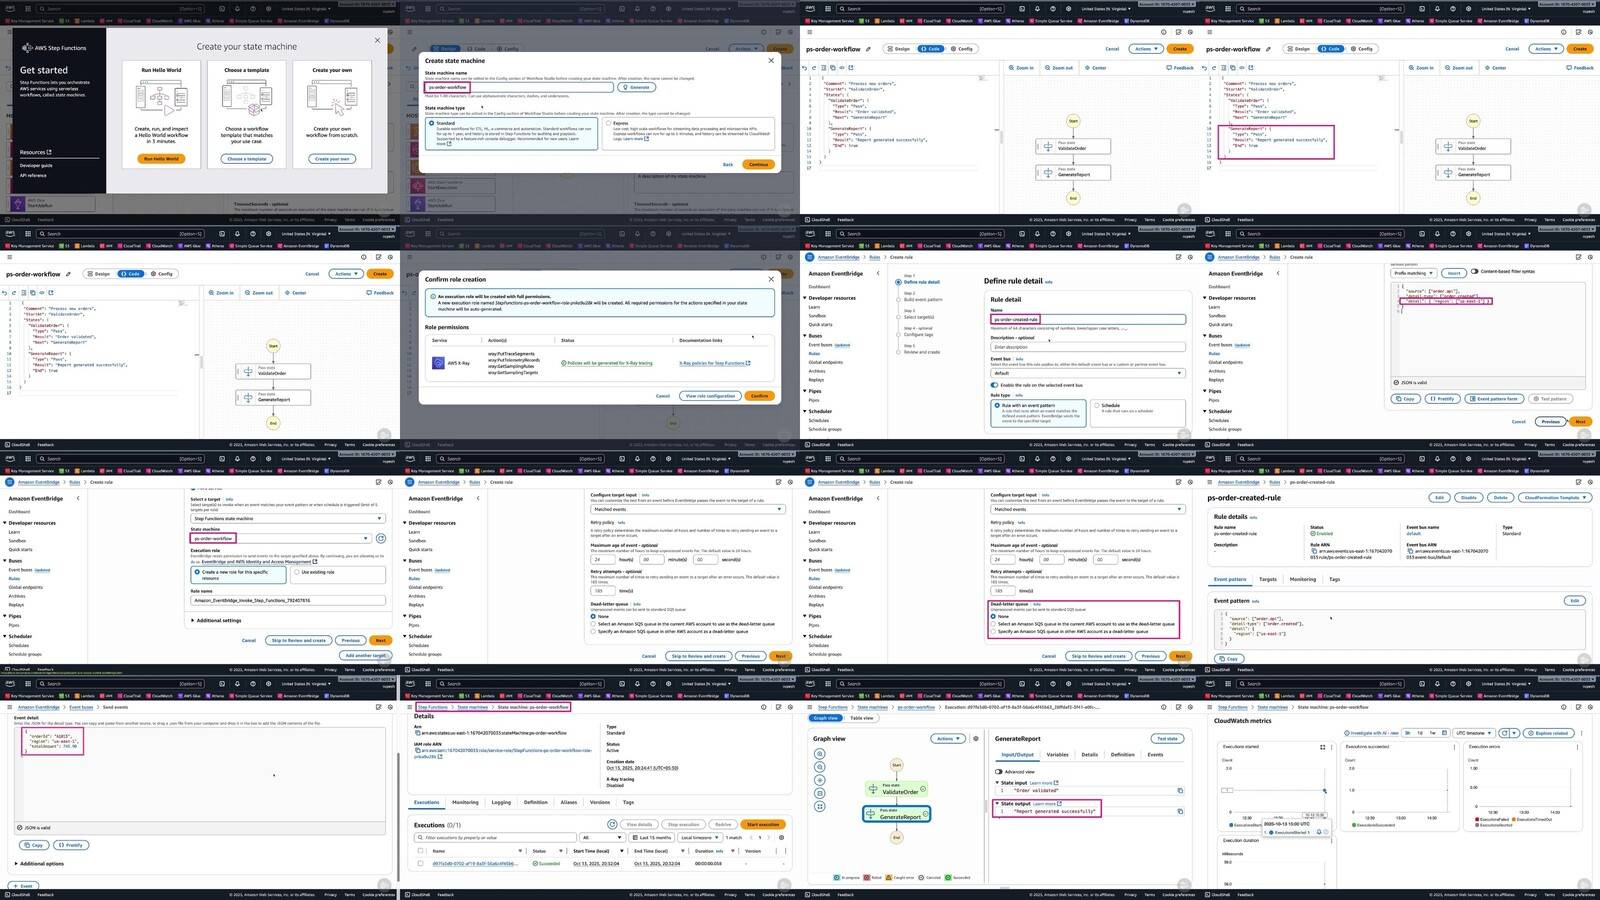
Task: Click View role configuration button
Action: click(x=710, y=396)
